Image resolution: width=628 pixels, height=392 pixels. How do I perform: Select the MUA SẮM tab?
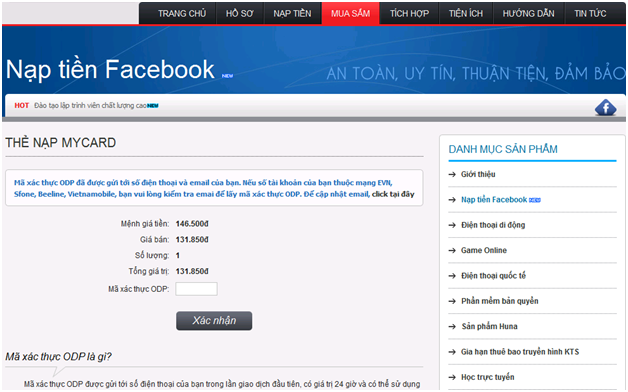[350, 14]
